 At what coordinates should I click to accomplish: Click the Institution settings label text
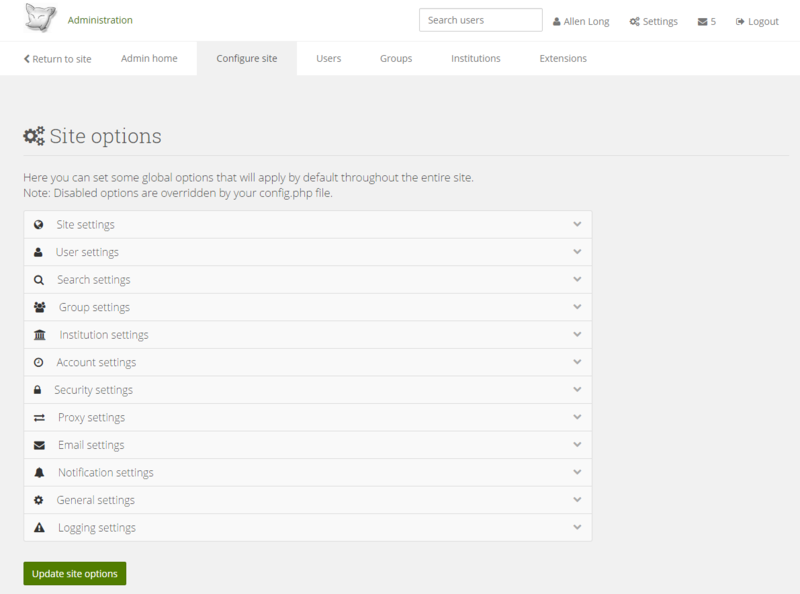pos(104,335)
